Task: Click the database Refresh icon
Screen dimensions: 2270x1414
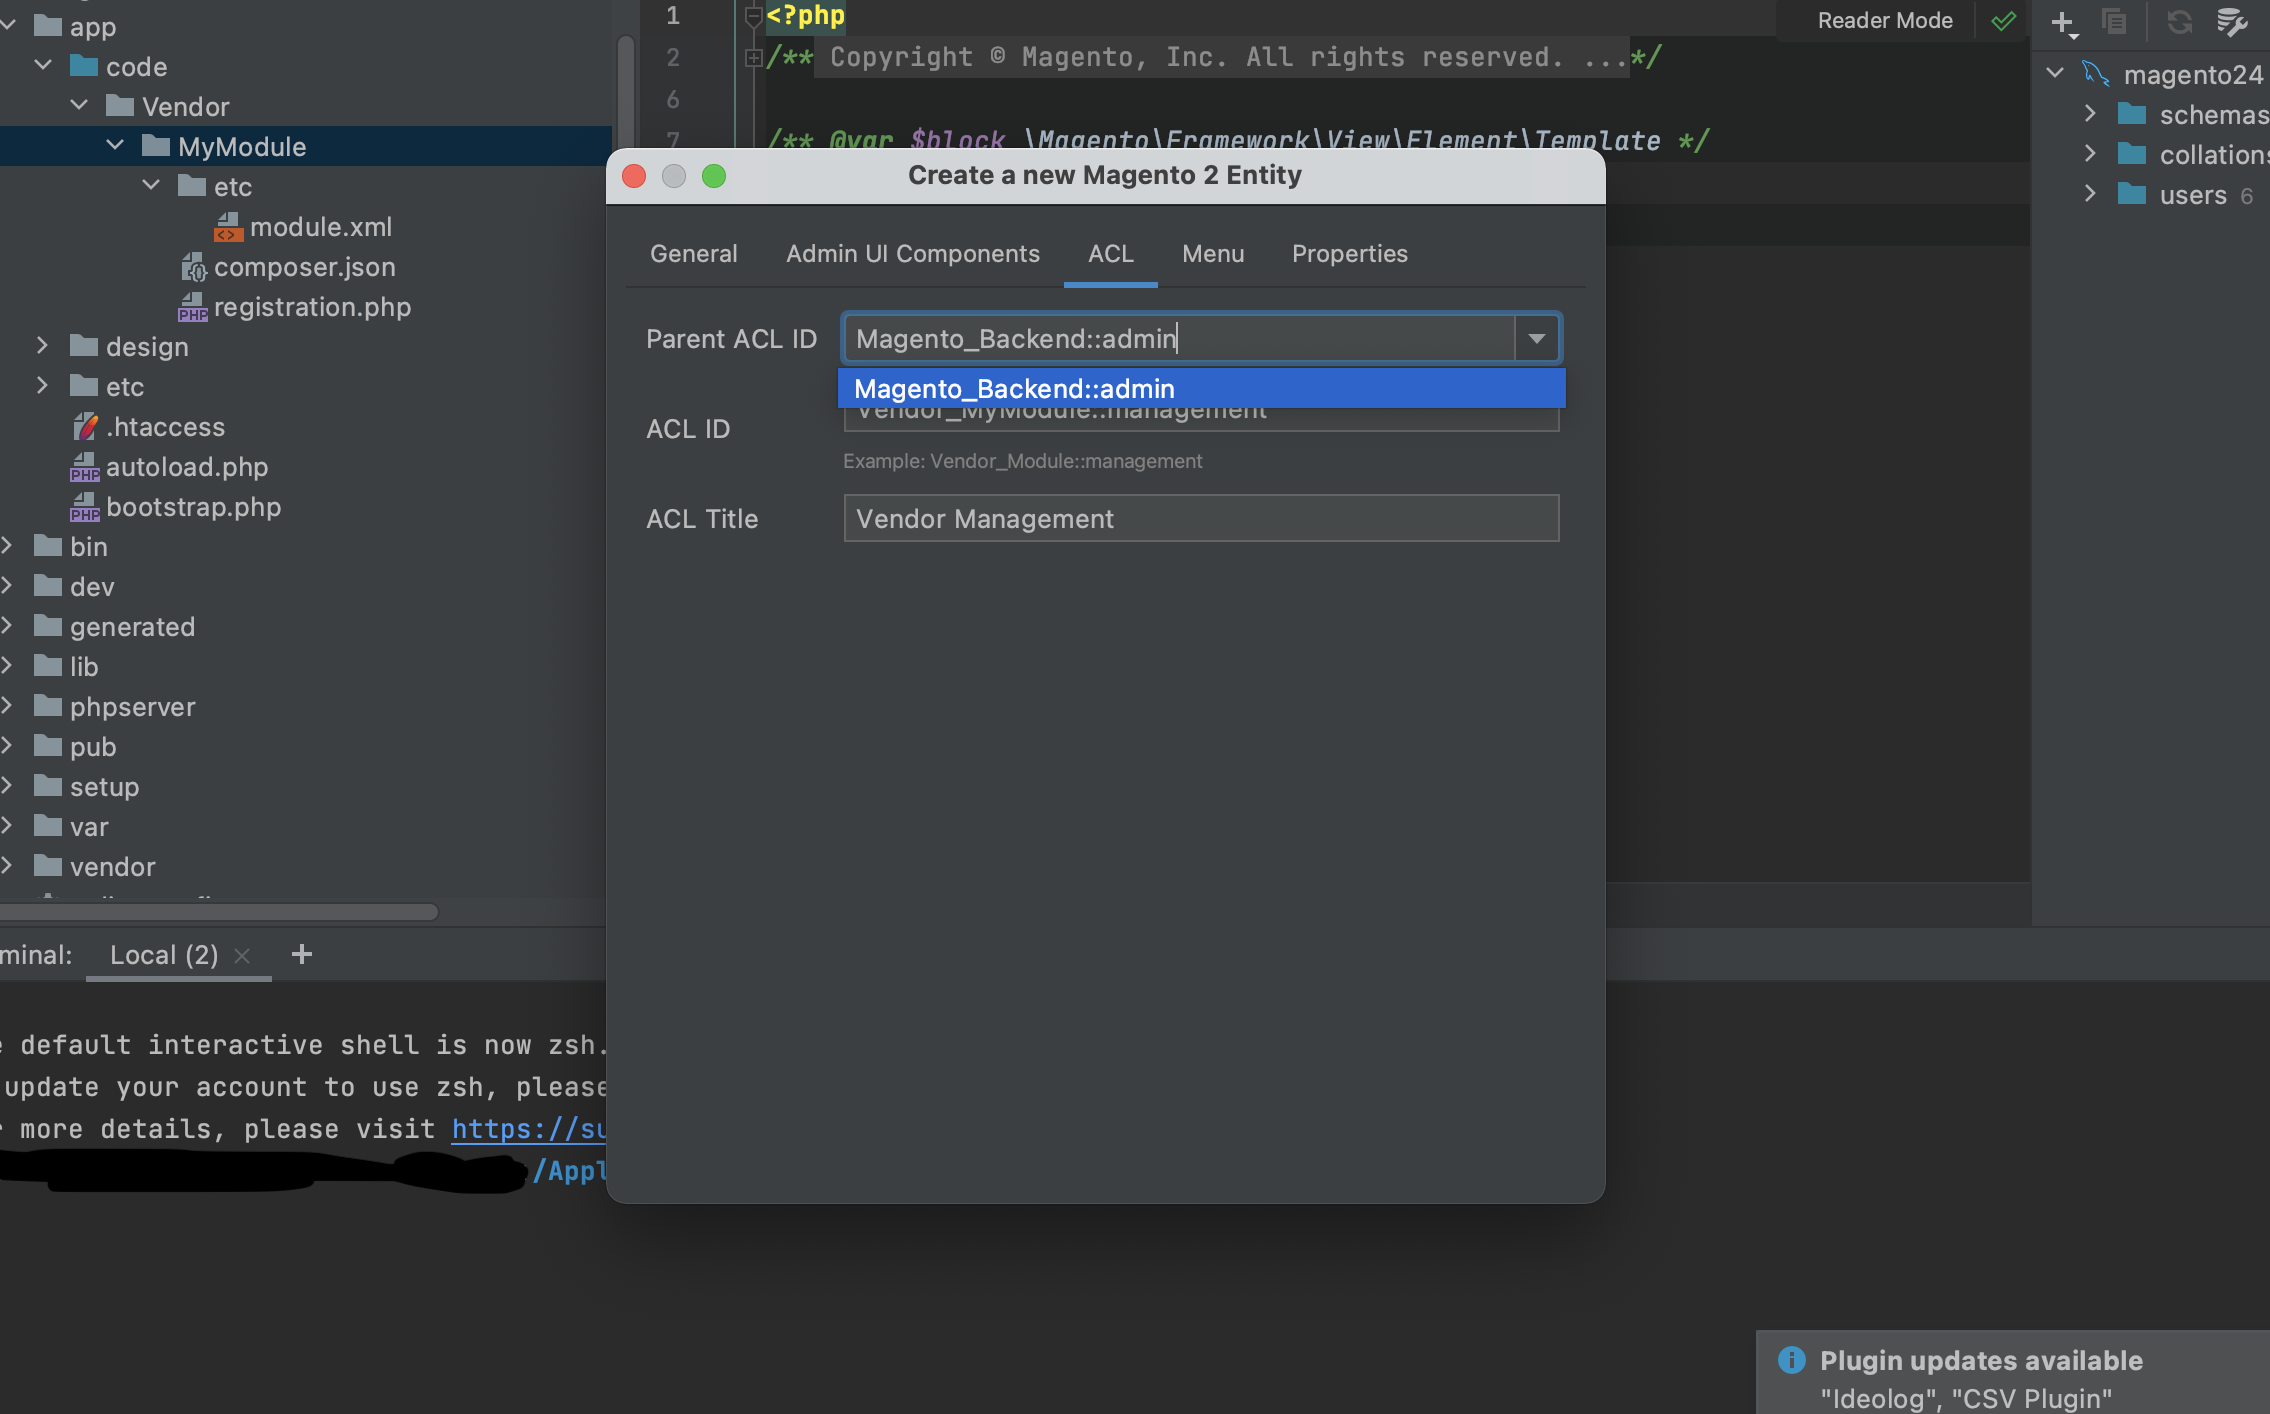Action: [2179, 22]
